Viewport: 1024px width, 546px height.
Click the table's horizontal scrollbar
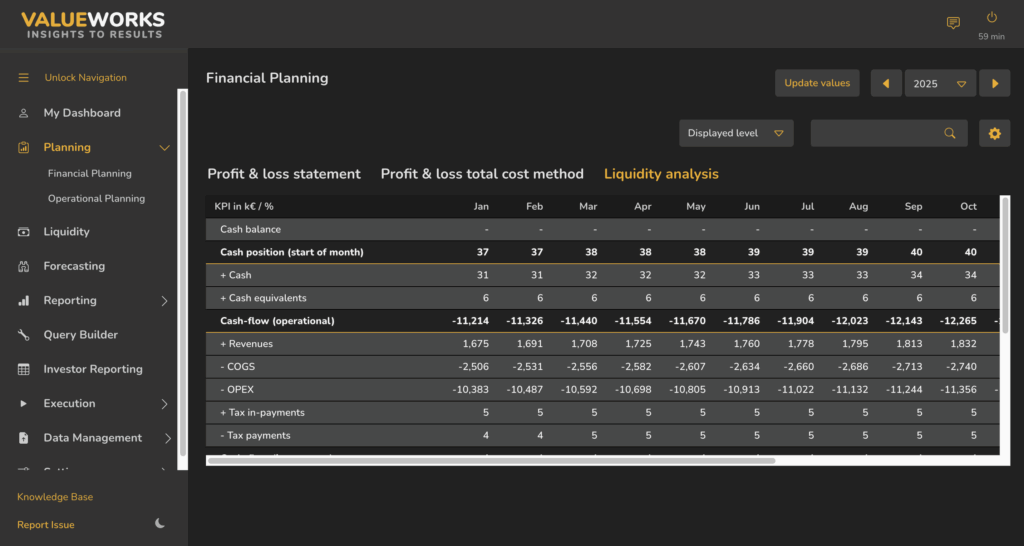click(490, 460)
